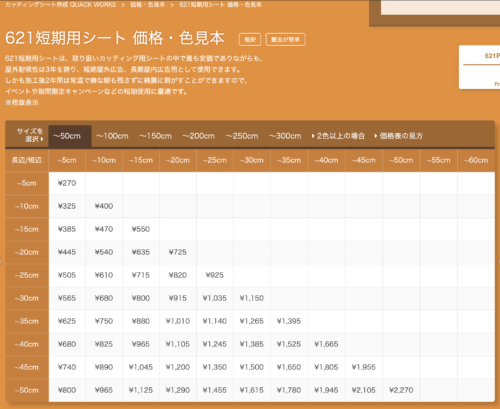Screen dimensions: 500x409
Task: Click the QUACK WORKS breadcrumb link
Action: click(x=61, y=5)
